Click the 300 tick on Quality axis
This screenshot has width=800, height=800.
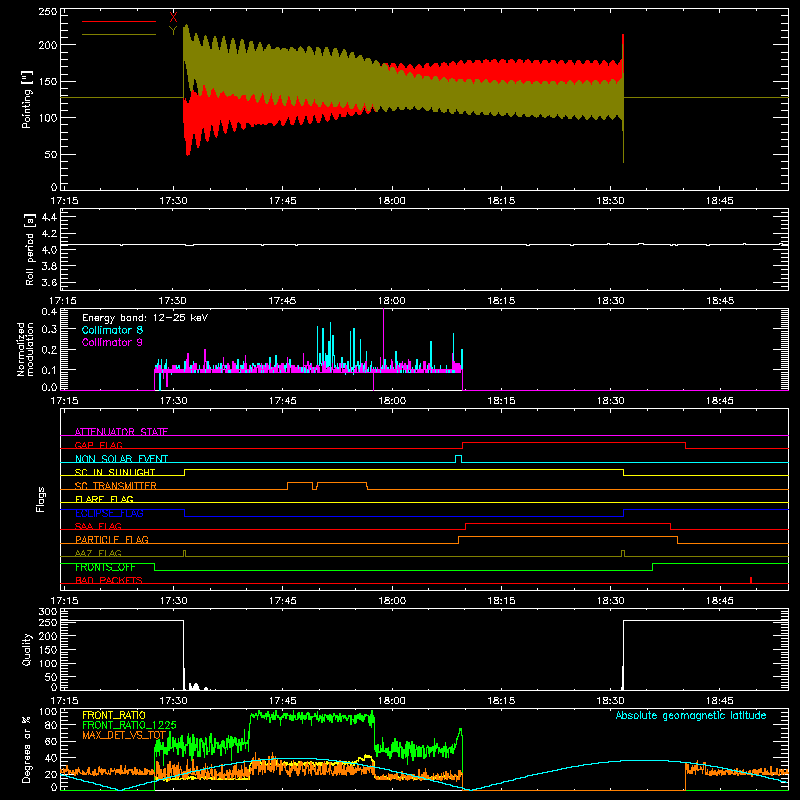(48, 612)
